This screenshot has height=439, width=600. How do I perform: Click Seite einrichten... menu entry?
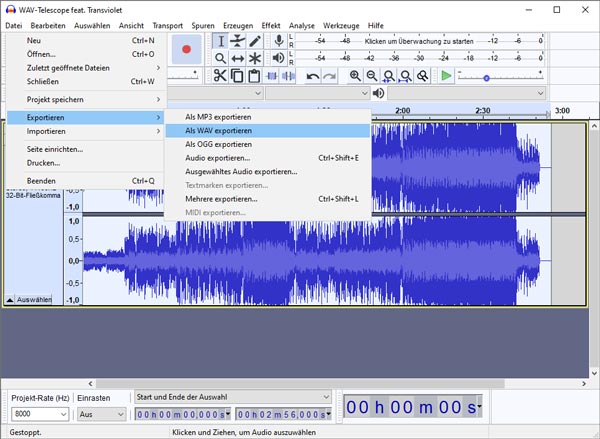tap(85, 149)
